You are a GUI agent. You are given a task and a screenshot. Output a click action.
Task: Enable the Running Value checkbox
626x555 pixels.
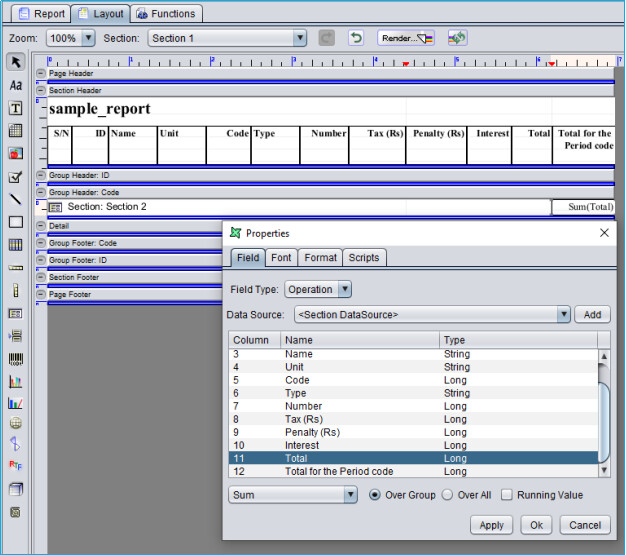pos(508,495)
